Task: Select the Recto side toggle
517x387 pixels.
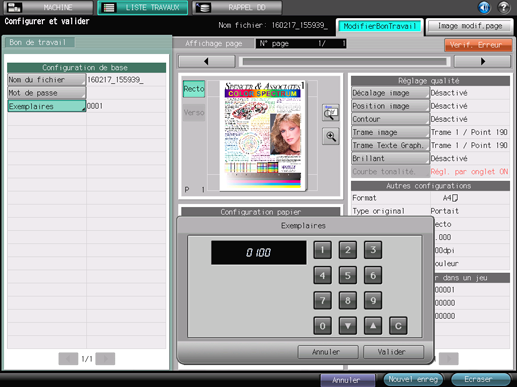Action: [194, 89]
